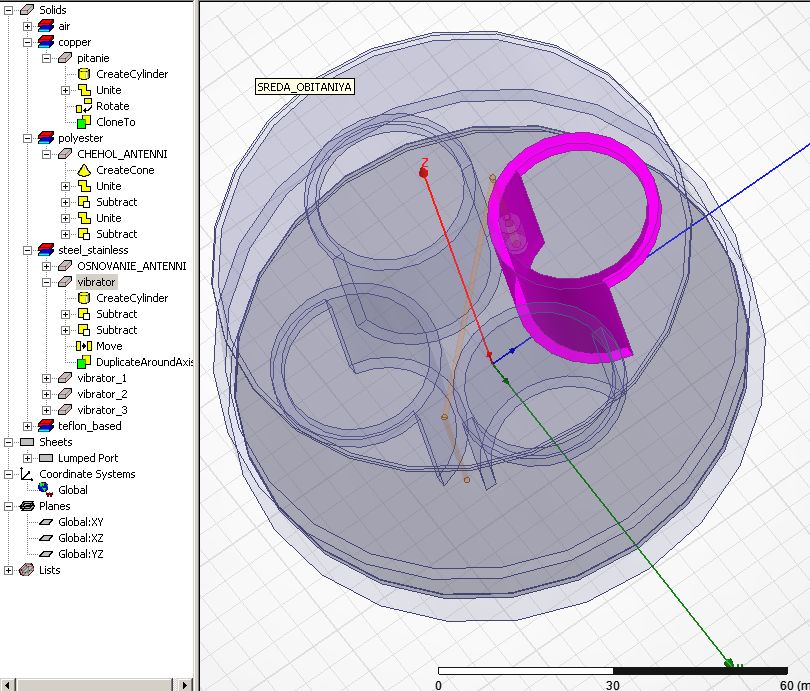Image resolution: width=810 pixels, height=691 pixels.
Task: Select the steel_stainless material entry
Action: click(x=93, y=250)
